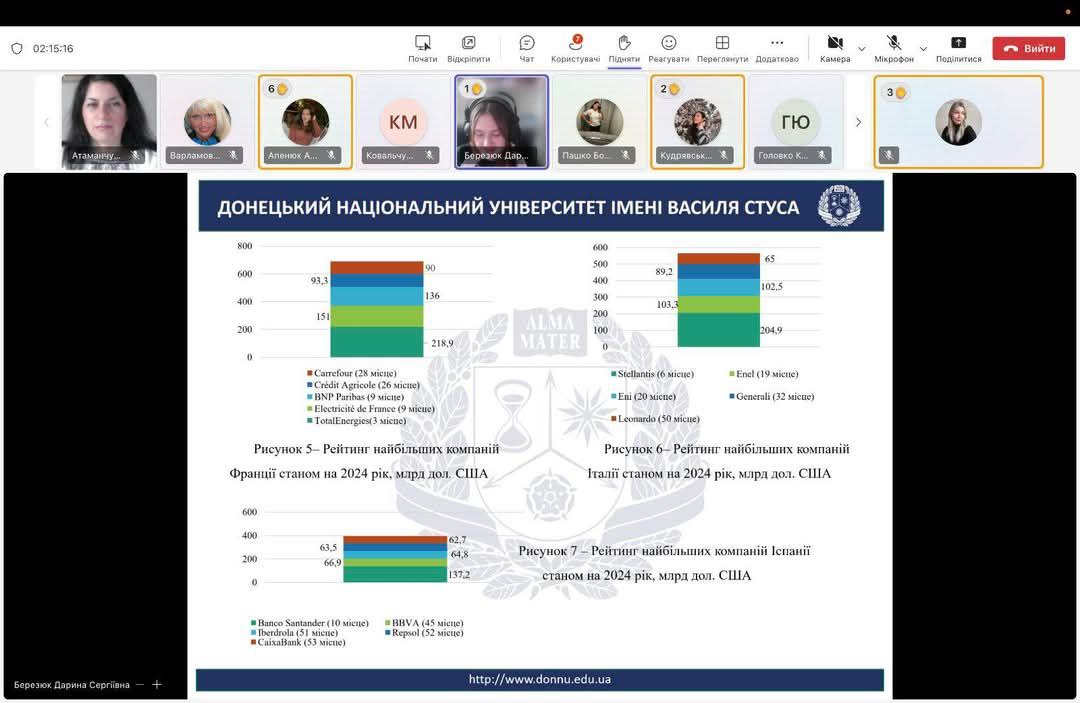Expand the microphone options chevron
Screen dimensions: 1080x703
(923, 49)
